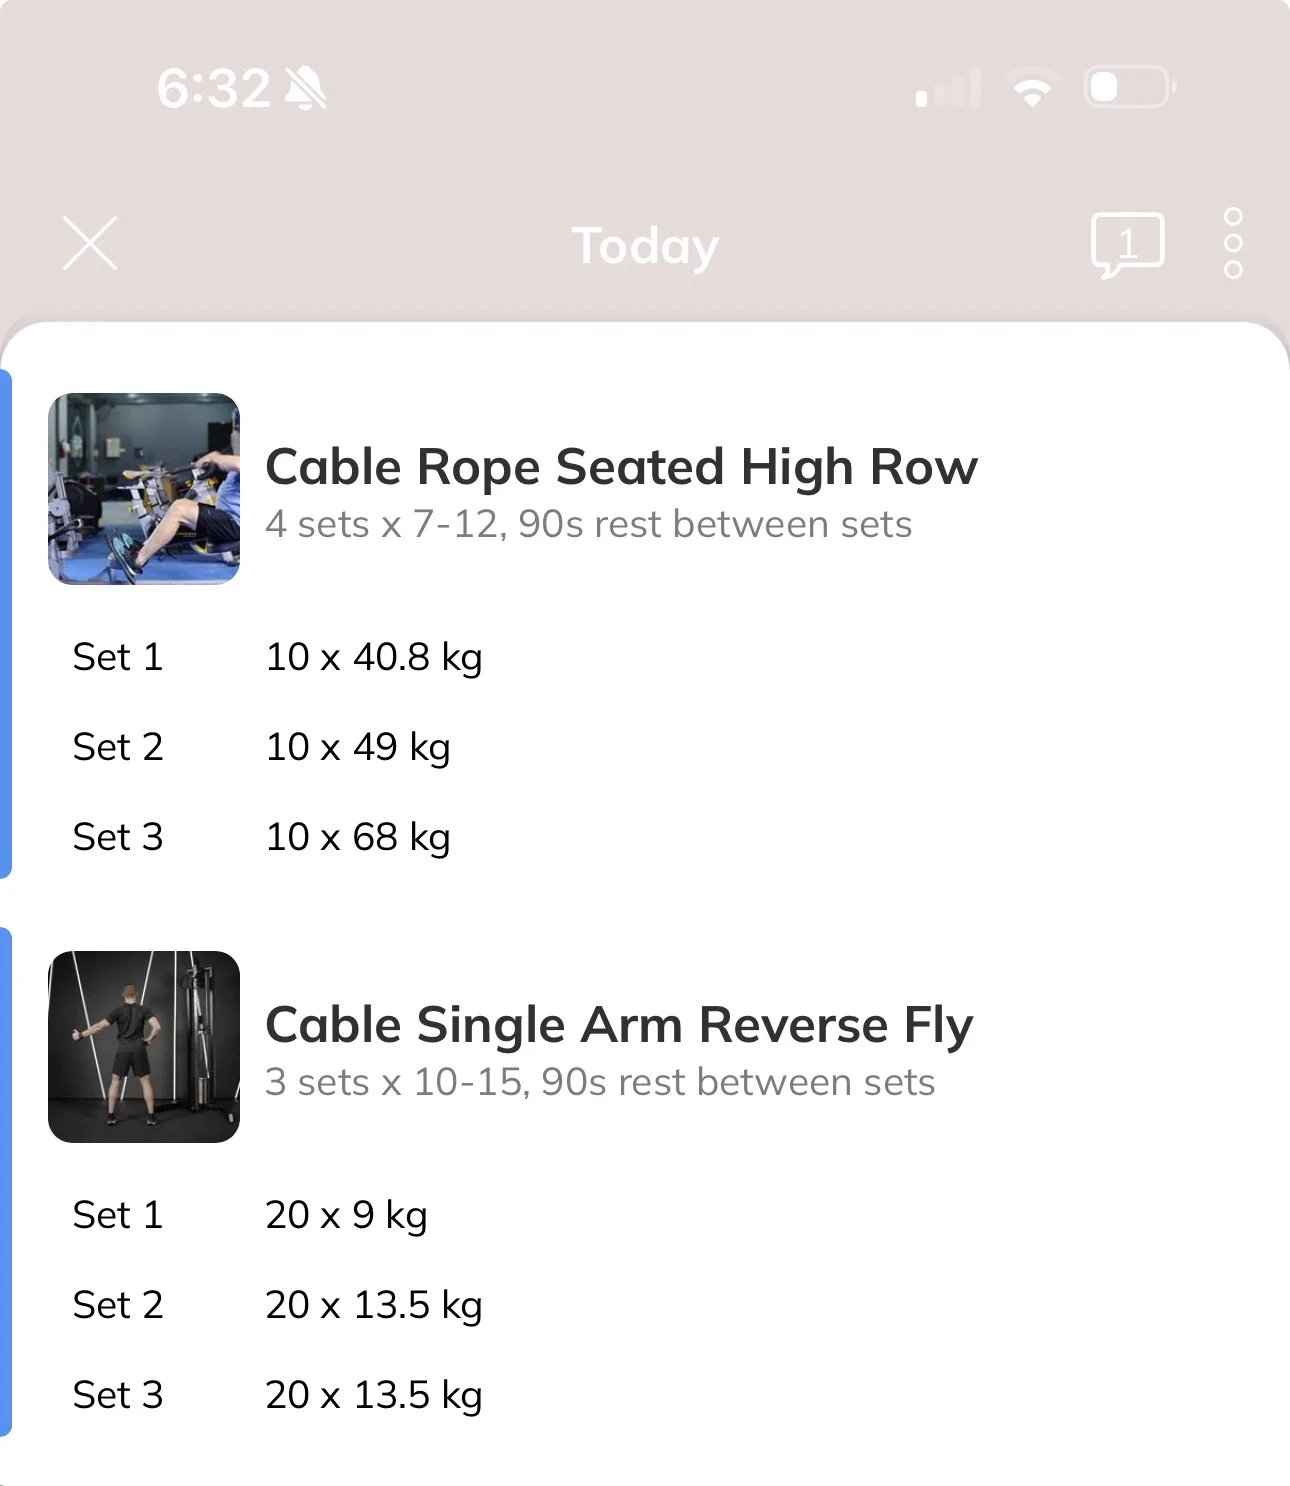Open Cable Single Arm Reverse Fly thumbnail
Screen dimensions: 1290x1486
[144, 1047]
